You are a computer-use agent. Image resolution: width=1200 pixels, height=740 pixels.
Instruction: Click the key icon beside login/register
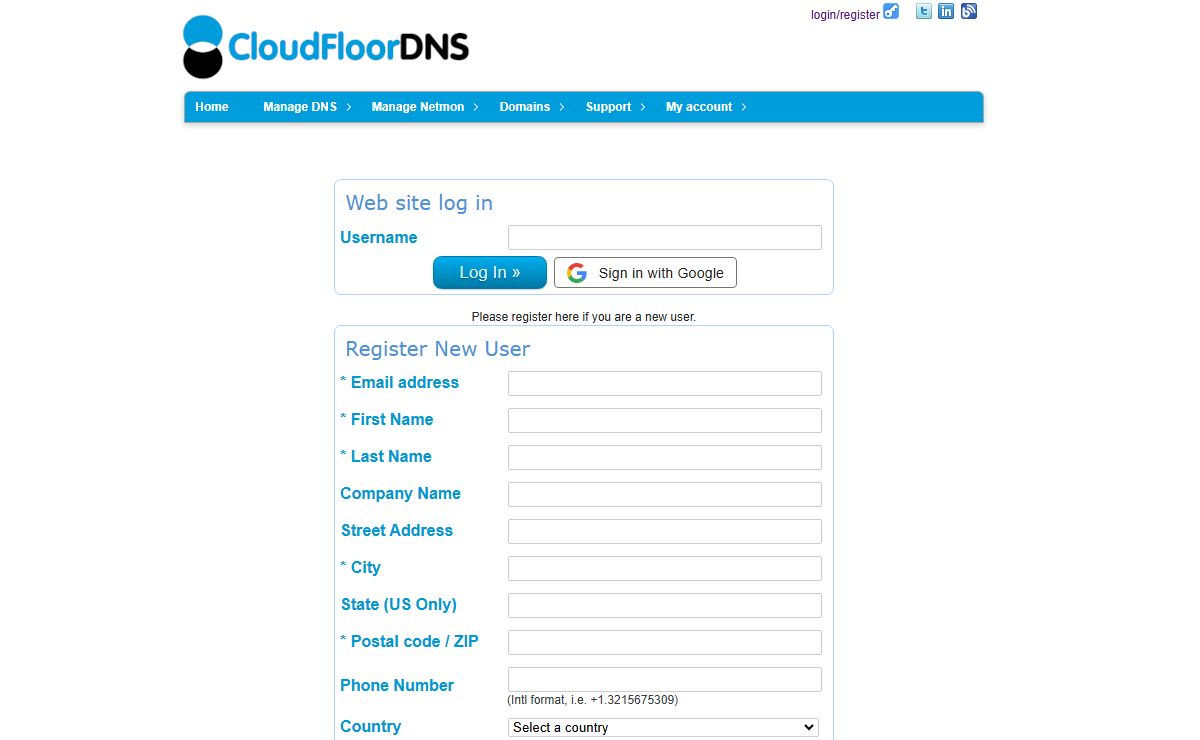click(891, 12)
